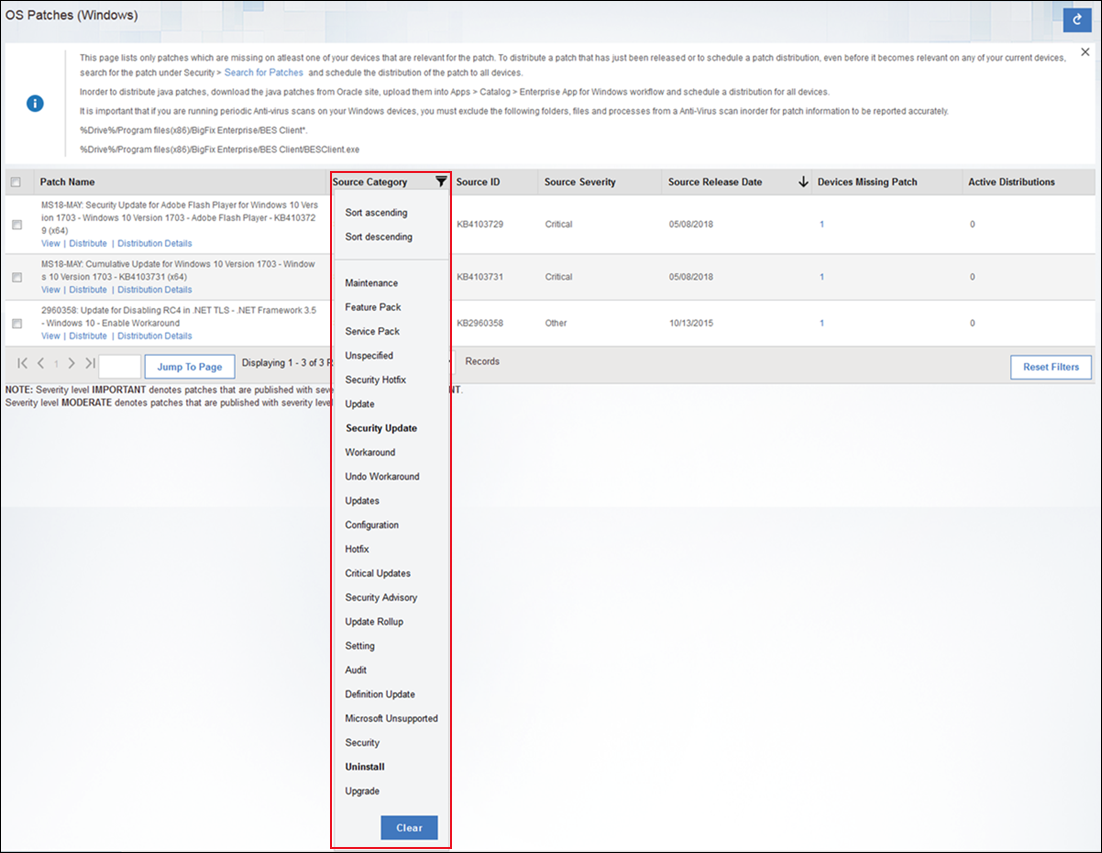Screen dimensions: 1102x853
Task: Open the Search for Patches link
Action: coord(263,73)
